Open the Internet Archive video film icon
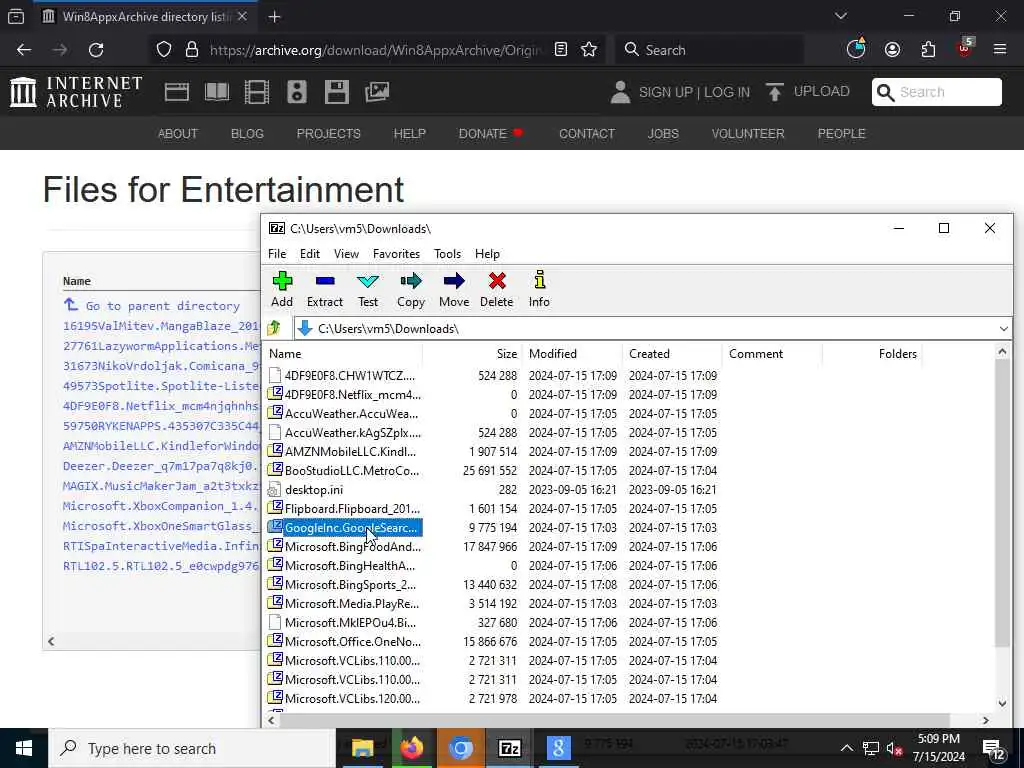 [x=257, y=92]
